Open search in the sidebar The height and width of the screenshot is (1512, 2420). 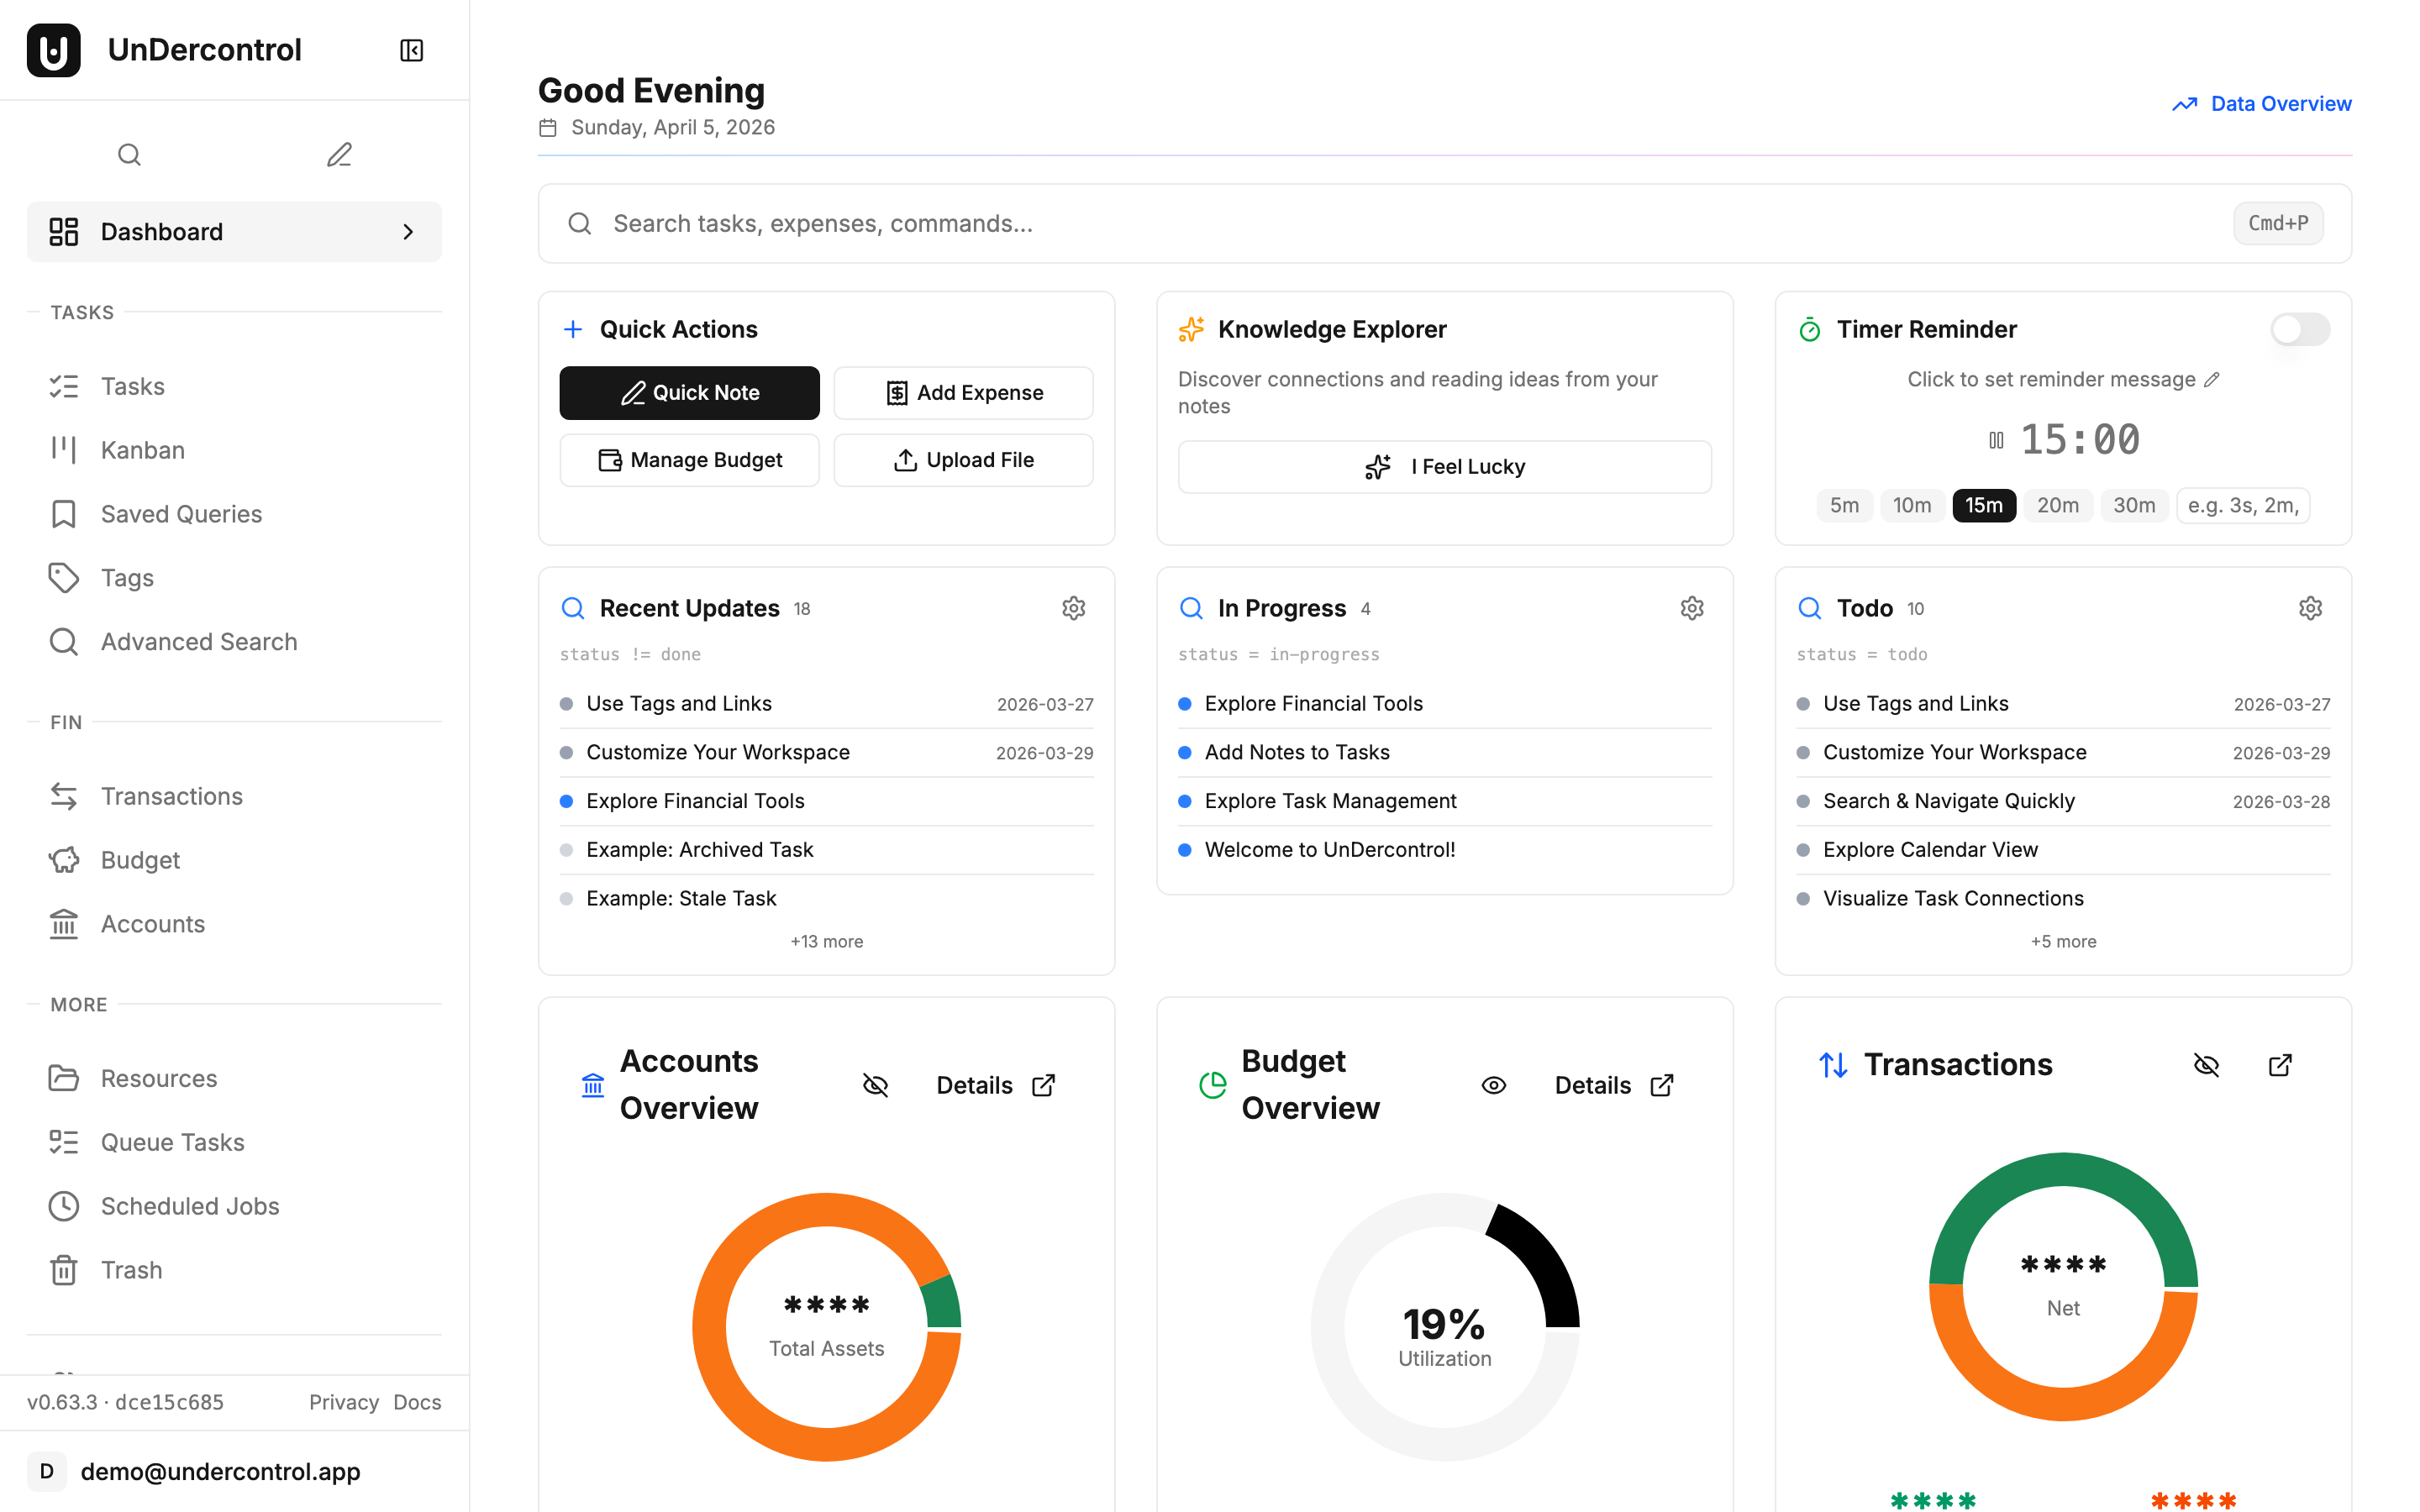[129, 154]
